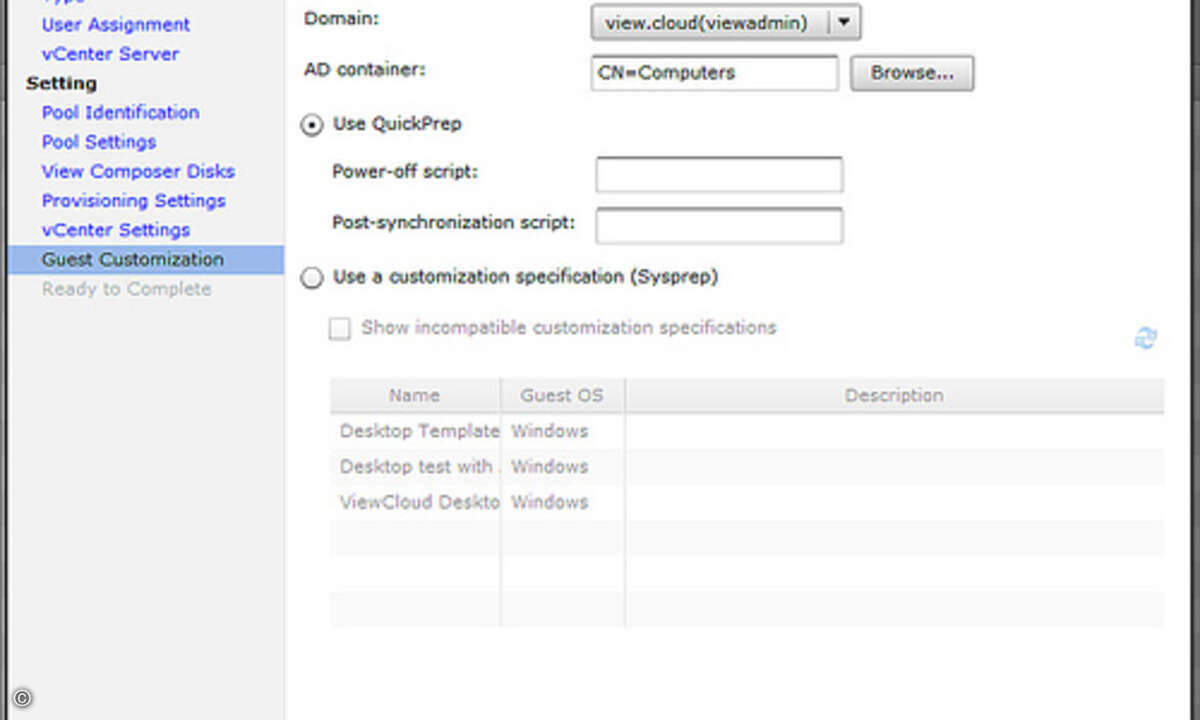The image size is (1200, 720).
Task: Go to View Composer Disks step
Action: (138, 171)
